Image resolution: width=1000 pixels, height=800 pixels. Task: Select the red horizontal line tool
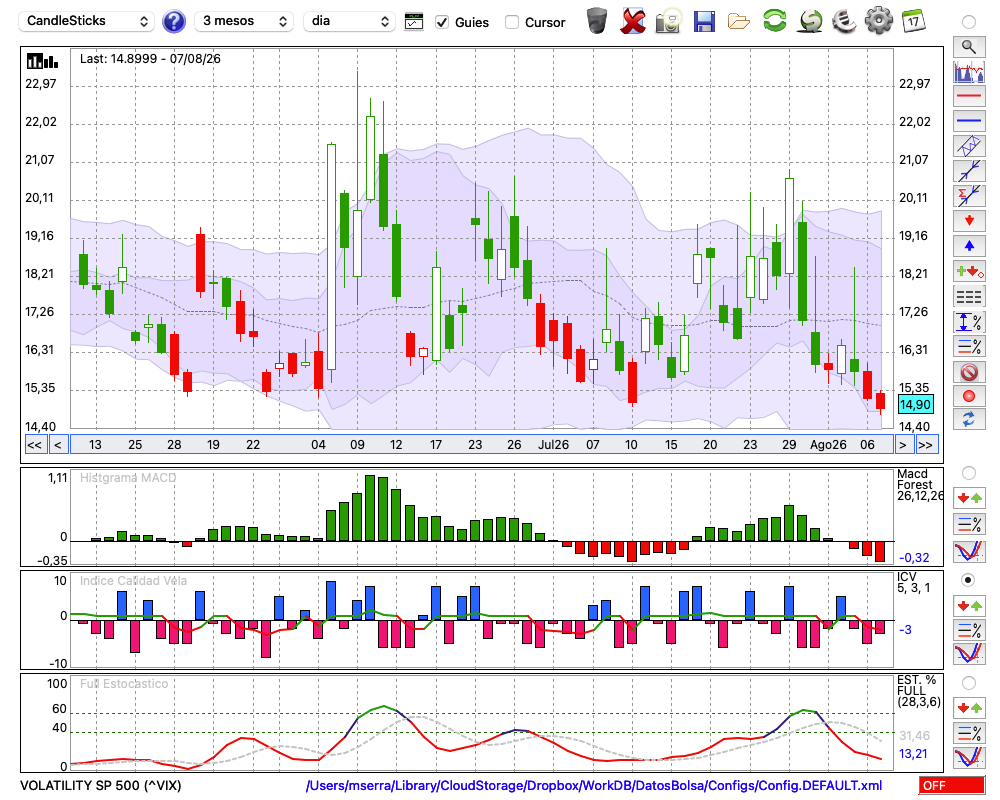[969, 96]
